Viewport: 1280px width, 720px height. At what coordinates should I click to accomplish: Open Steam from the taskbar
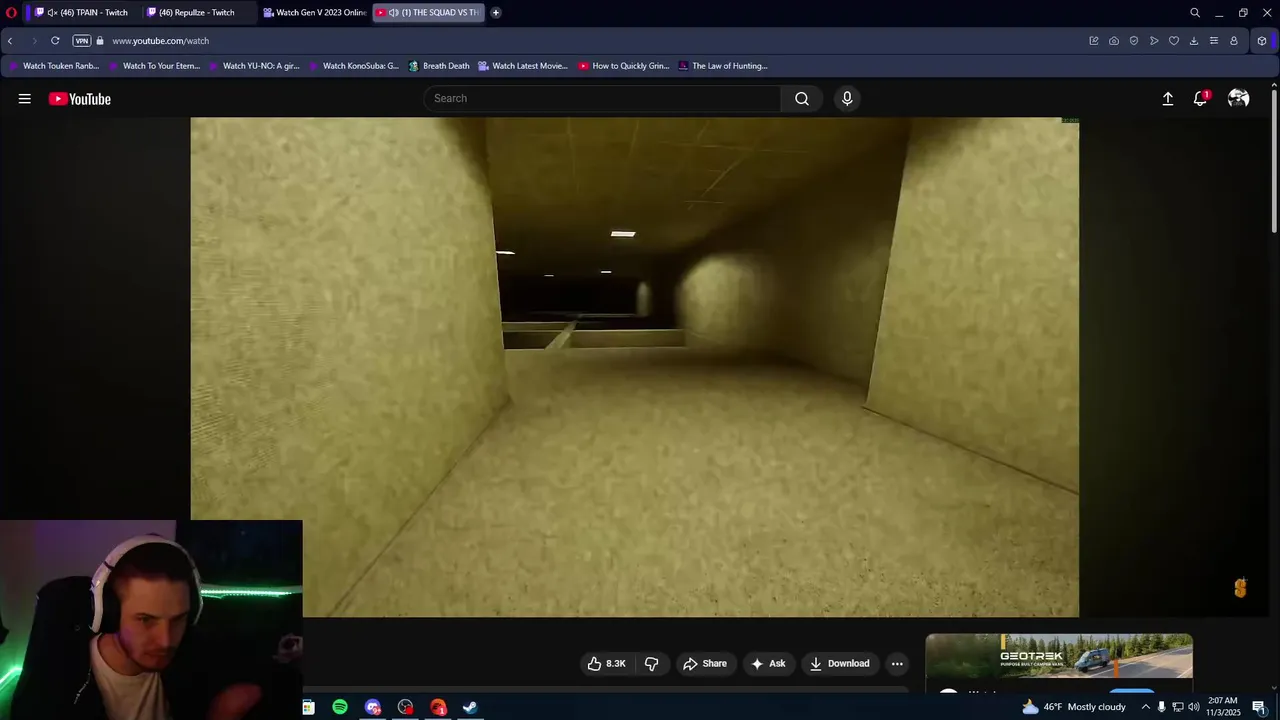tap(470, 707)
